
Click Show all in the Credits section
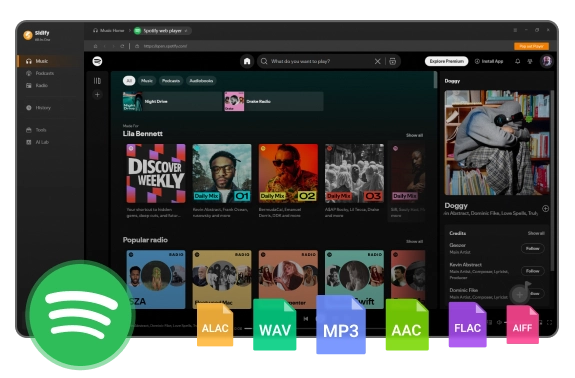pyautogui.click(x=536, y=233)
